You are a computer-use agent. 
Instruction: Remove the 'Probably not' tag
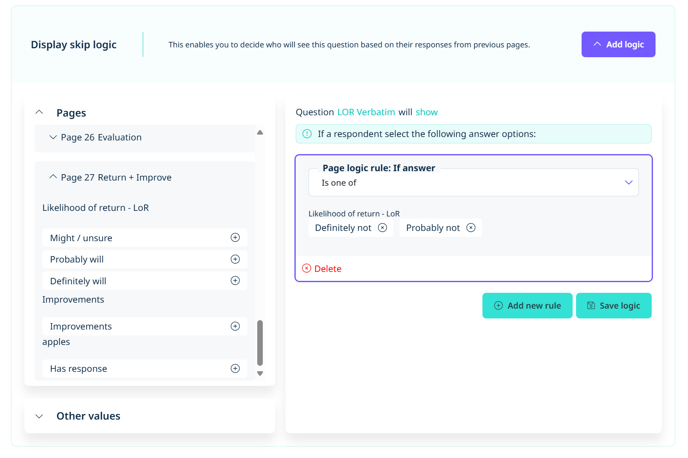471,228
